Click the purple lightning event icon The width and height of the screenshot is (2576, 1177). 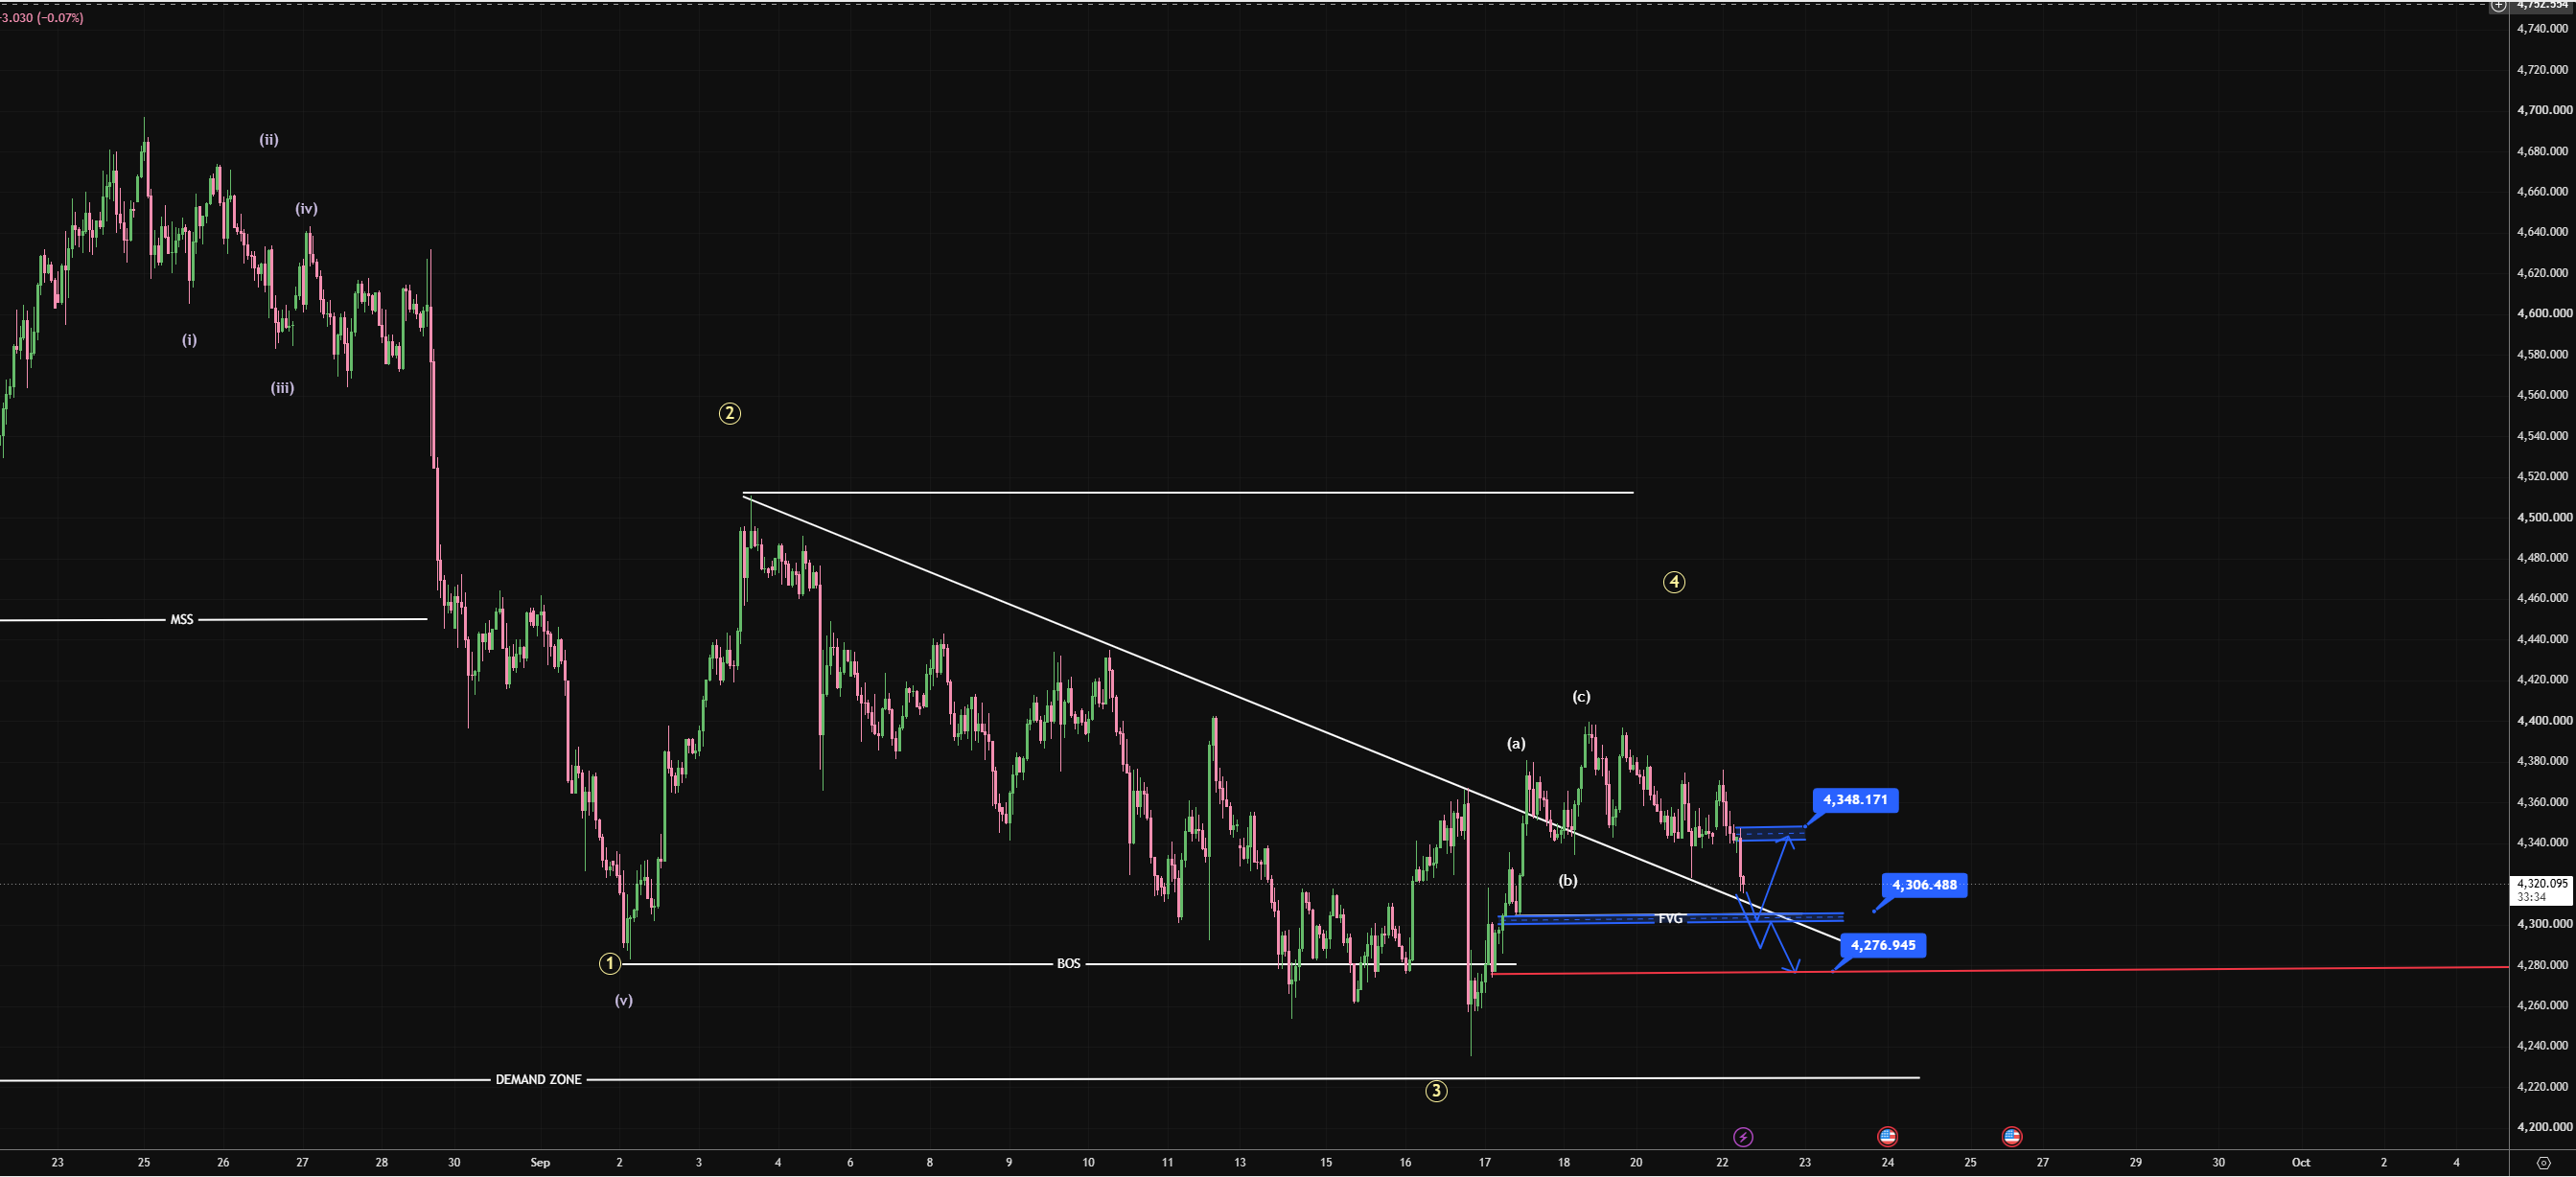click(x=1743, y=1137)
